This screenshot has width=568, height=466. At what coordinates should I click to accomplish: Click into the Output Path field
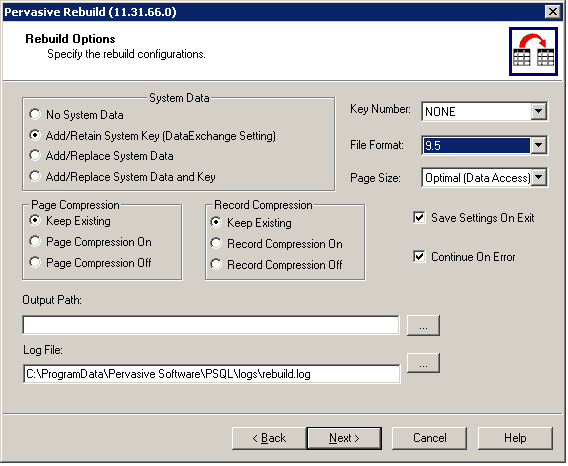tap(211, 325)
